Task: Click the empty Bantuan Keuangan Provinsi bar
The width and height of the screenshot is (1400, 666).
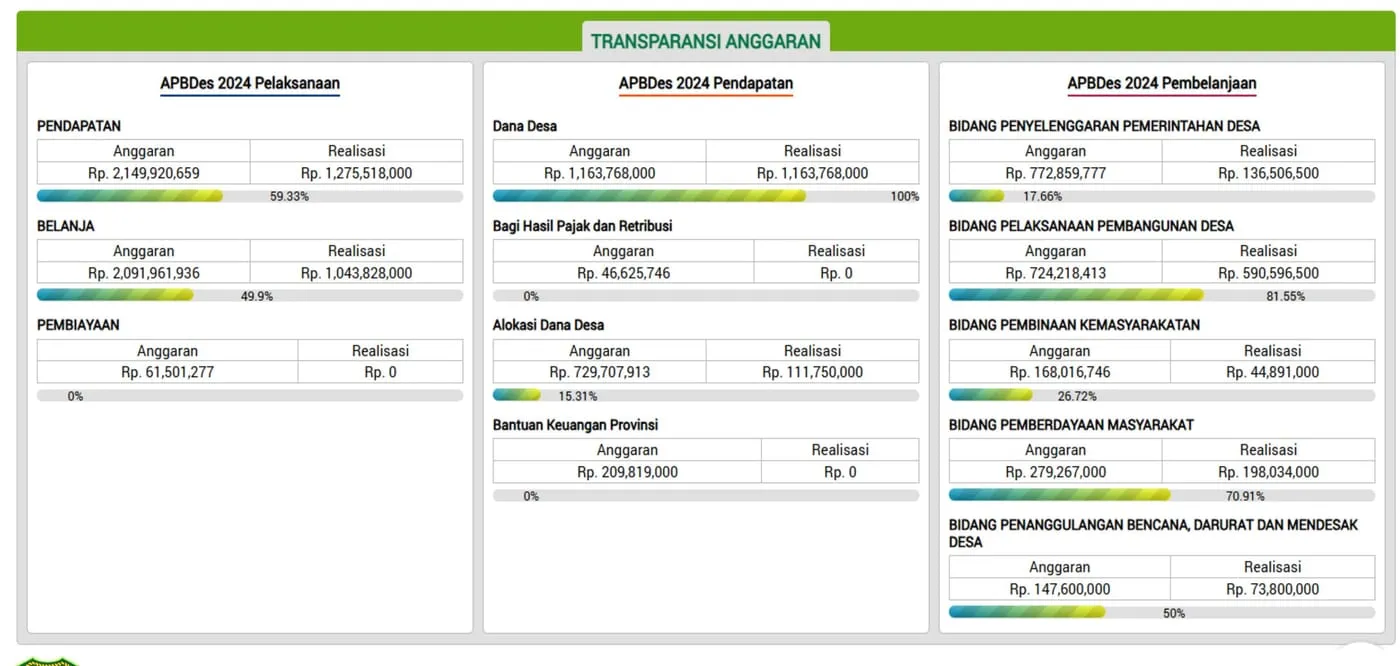Action: 706,495
